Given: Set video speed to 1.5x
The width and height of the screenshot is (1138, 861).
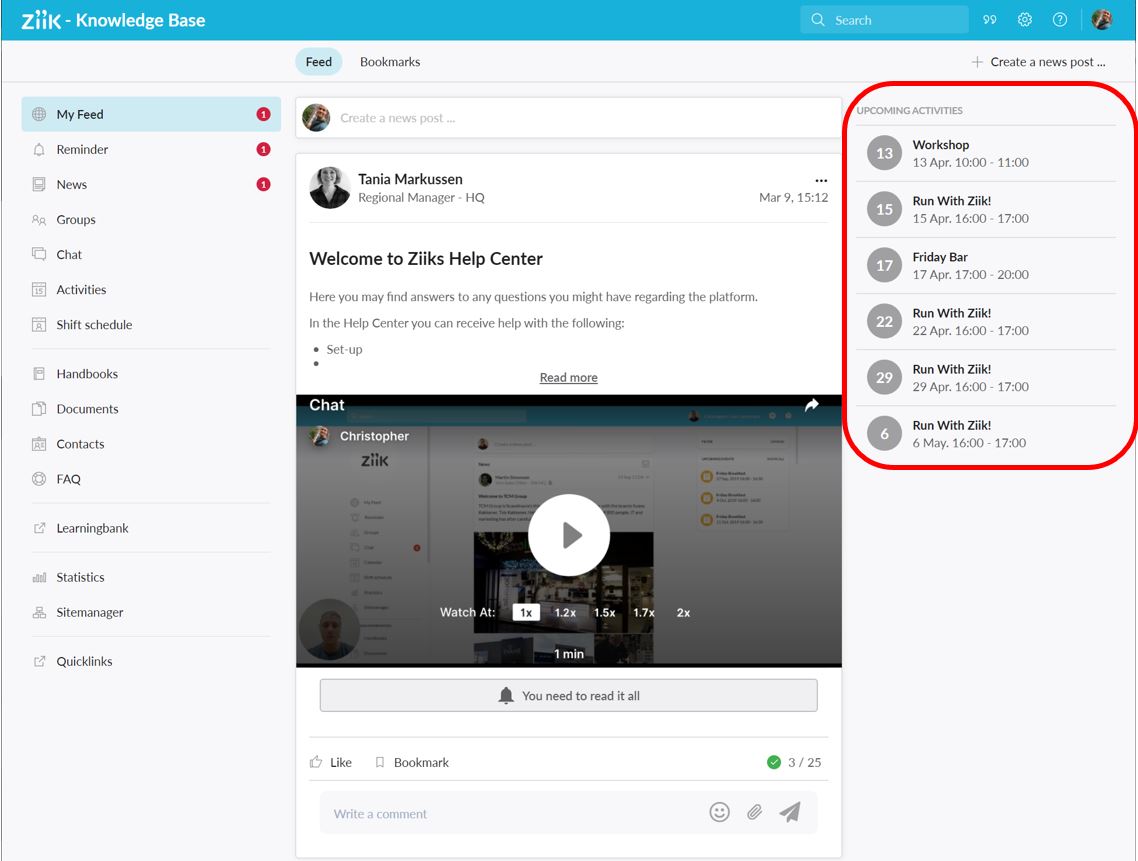Looking at the screenshot, I should pyautogui.click(x=605, y=613).
